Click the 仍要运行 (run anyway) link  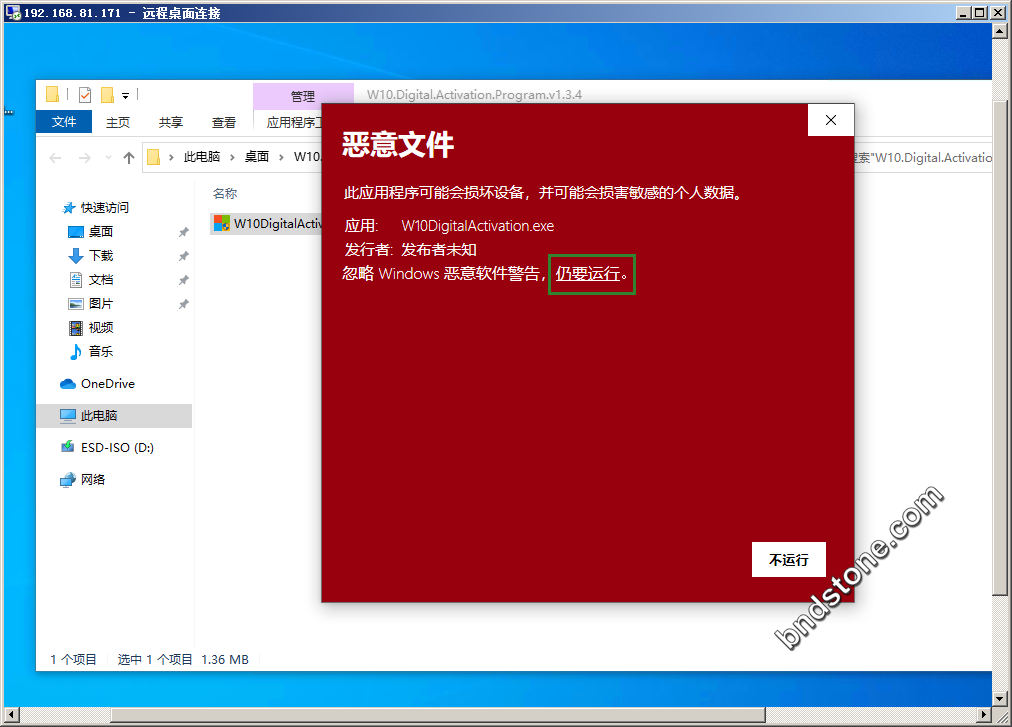click(588, 274)
